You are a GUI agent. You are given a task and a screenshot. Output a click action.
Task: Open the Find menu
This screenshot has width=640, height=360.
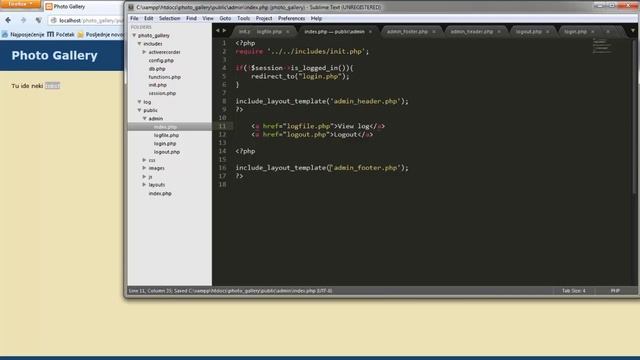coord(191,18)
